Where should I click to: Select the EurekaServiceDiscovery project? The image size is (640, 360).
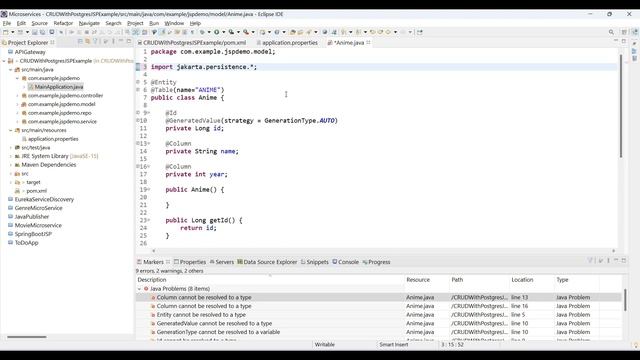[x=44, y=200]
